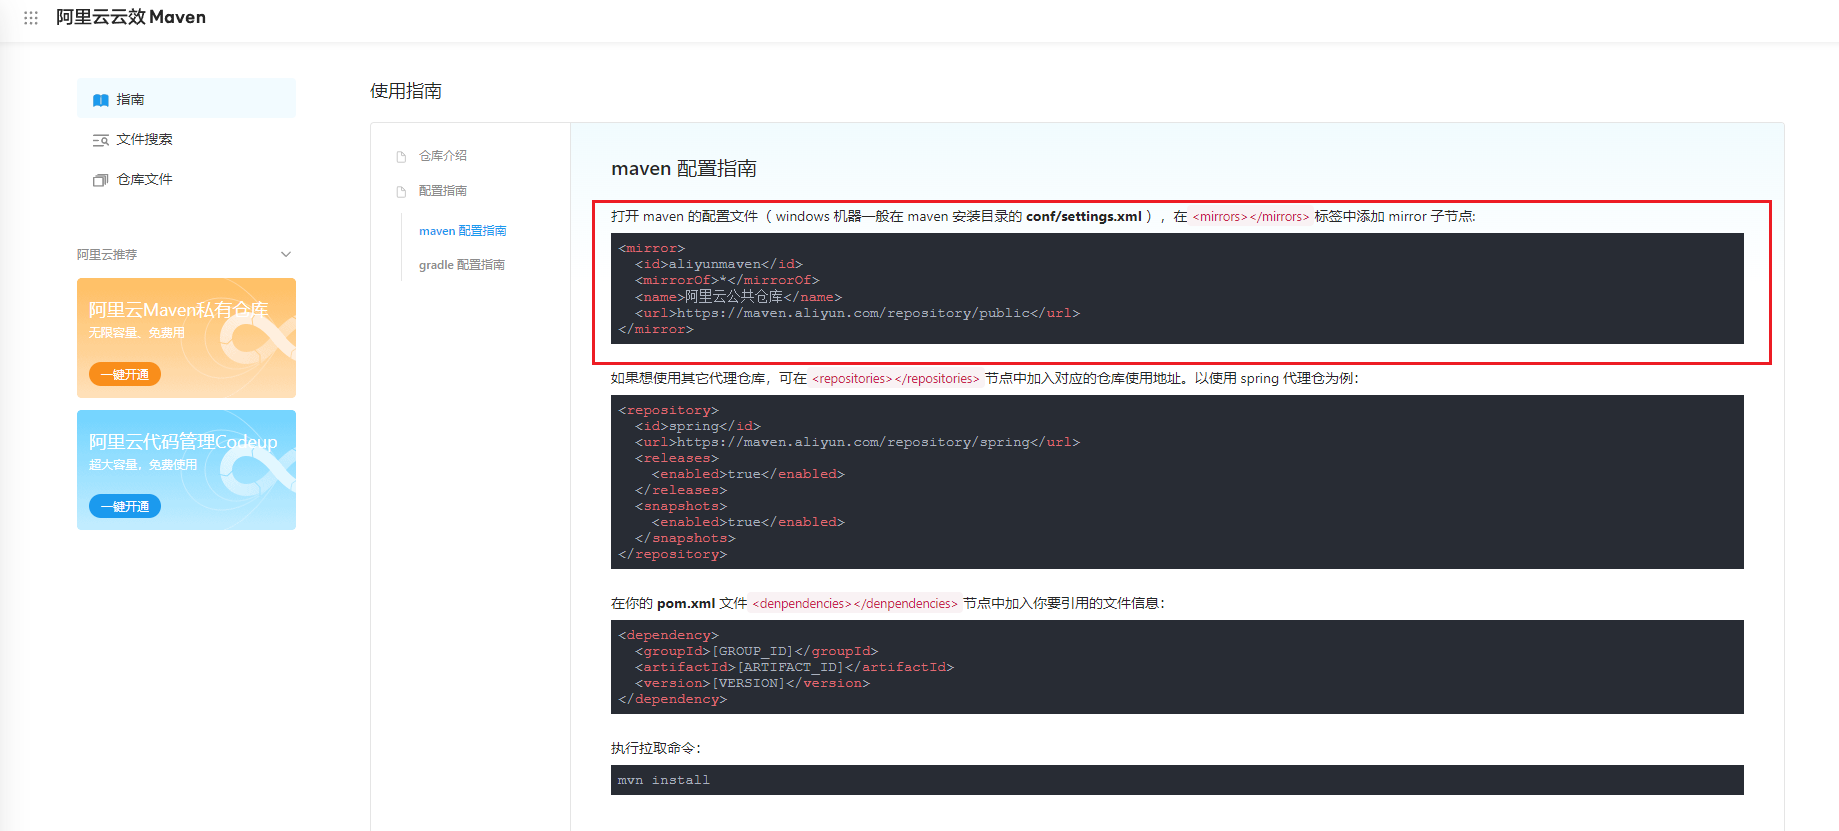The height and width of the screenshot is (831, 1839).
Task: Click the [ARTIFACT_ID] artifactId line
Action: pos(794,667)
